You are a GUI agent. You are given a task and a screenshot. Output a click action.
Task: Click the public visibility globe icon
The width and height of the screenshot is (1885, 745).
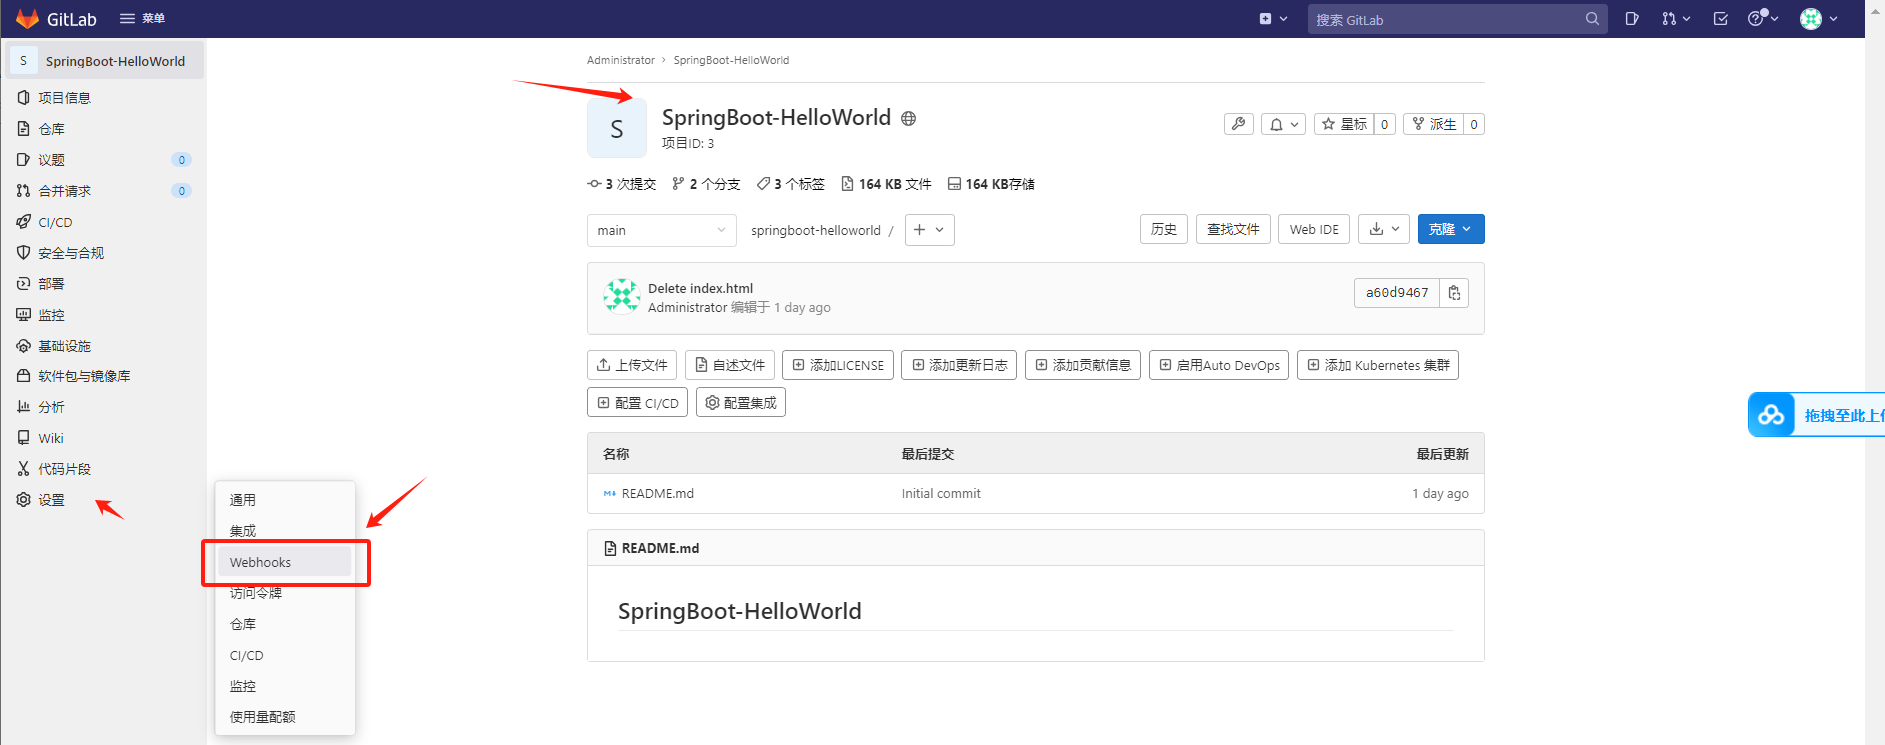click(x=908, y=118)
